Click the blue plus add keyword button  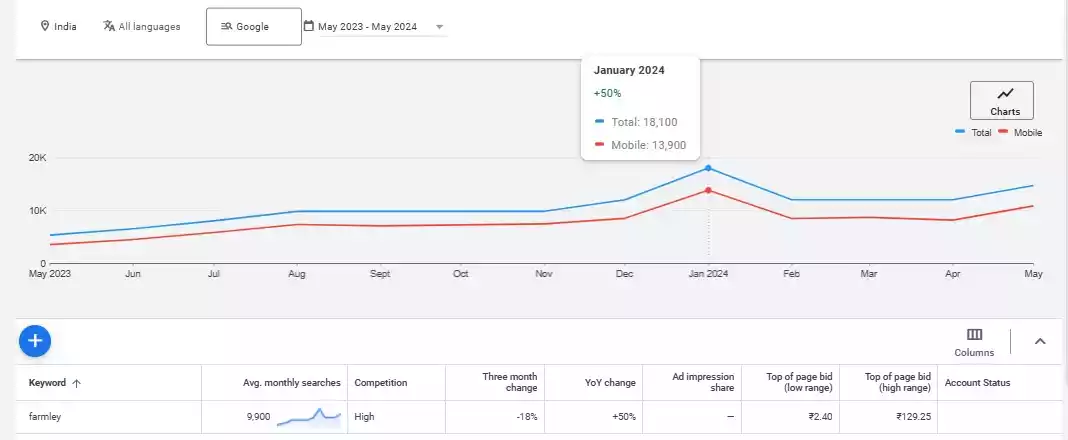(35, 341)
